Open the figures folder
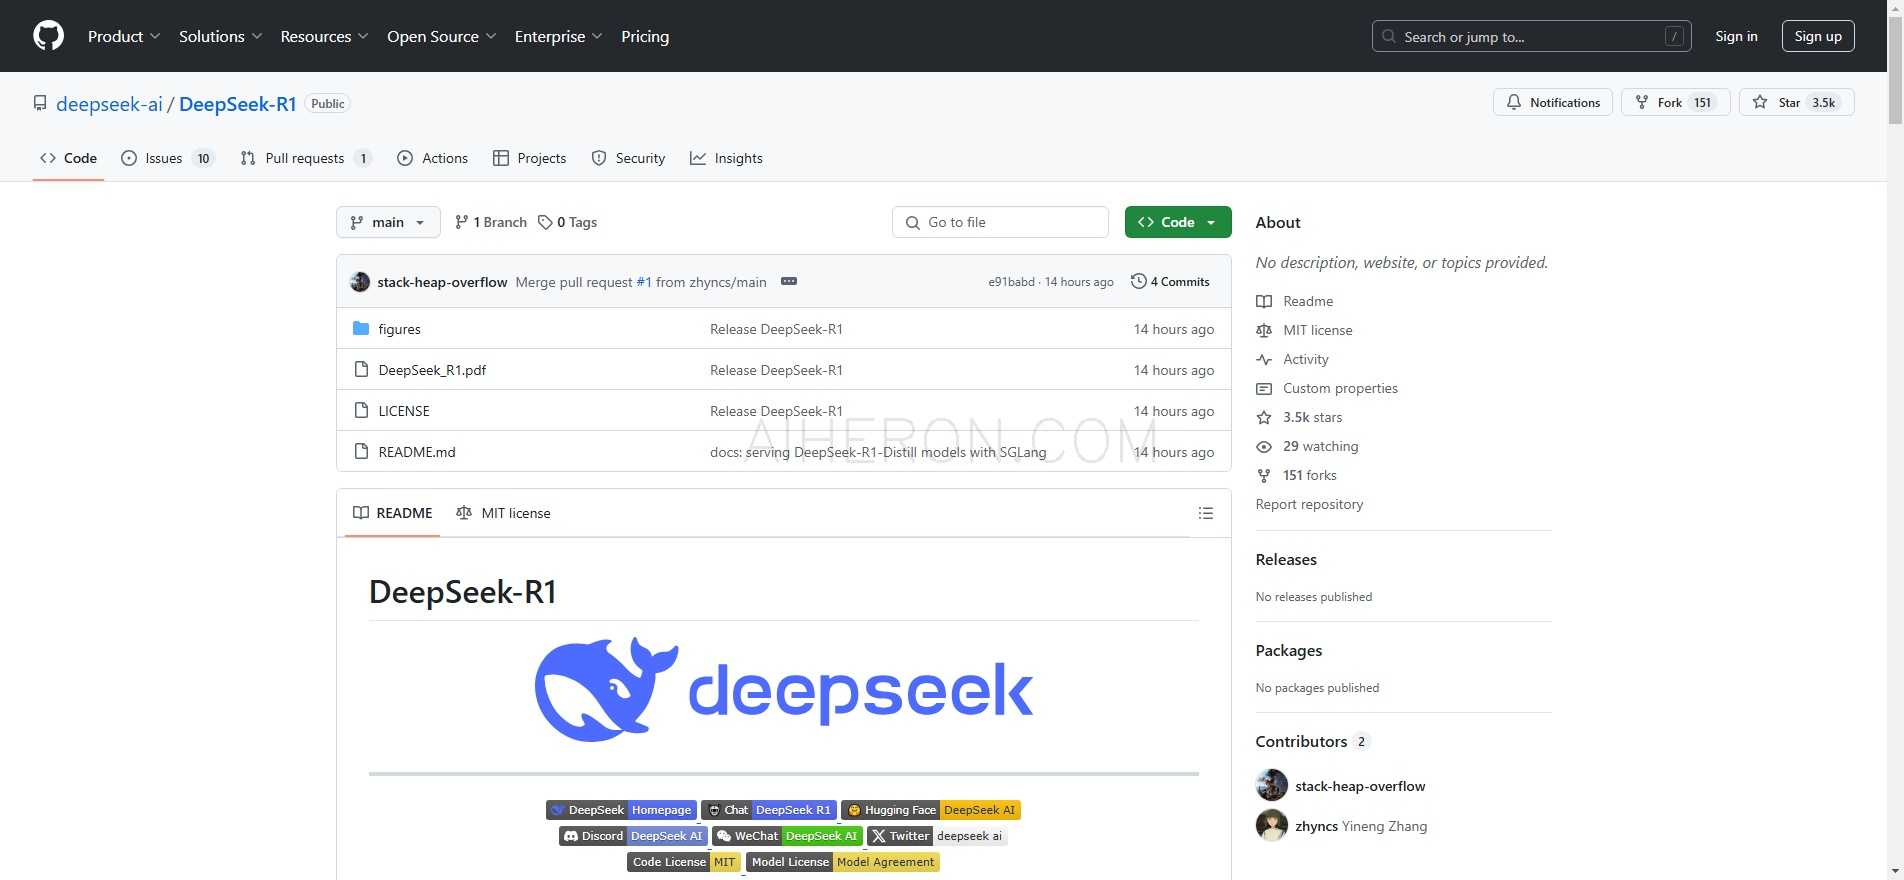 tap(399, 329)
